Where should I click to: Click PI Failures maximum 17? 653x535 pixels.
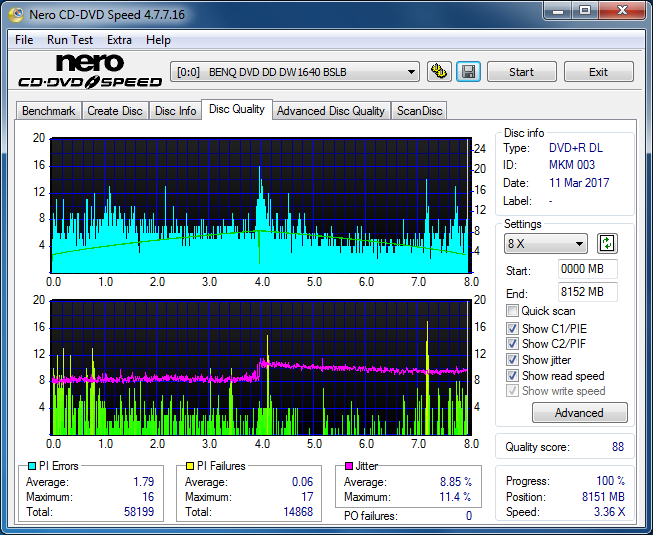(x=307, y=497)
